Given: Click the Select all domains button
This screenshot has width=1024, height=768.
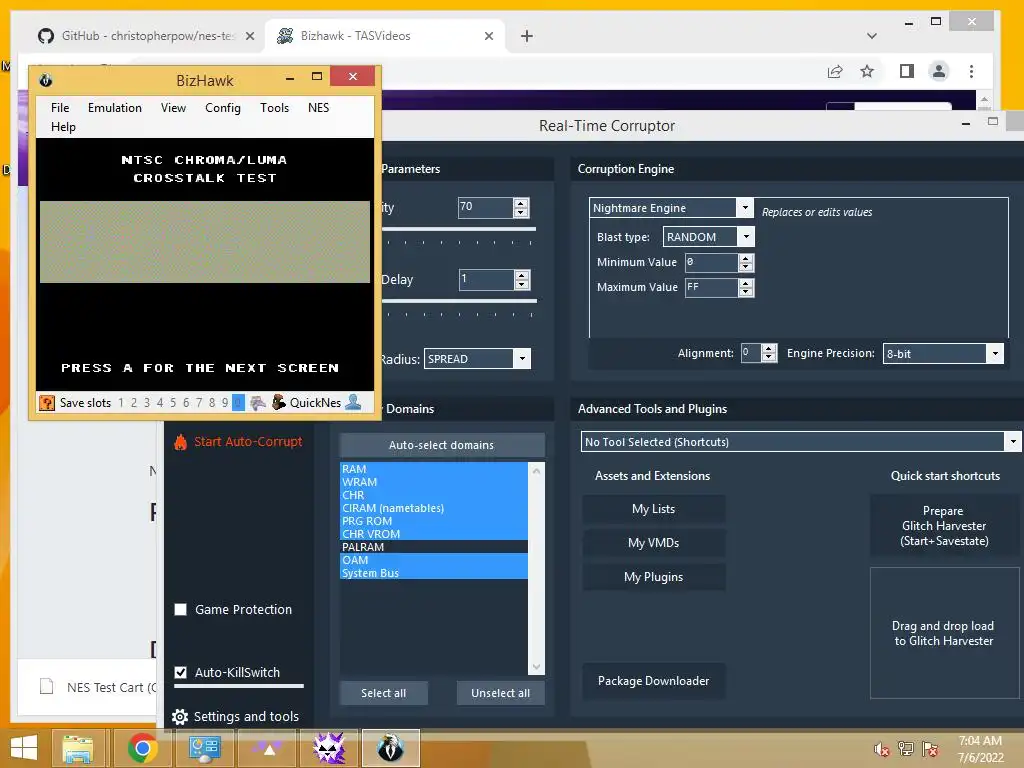Looking at the screenshot, I should (383, 693).
